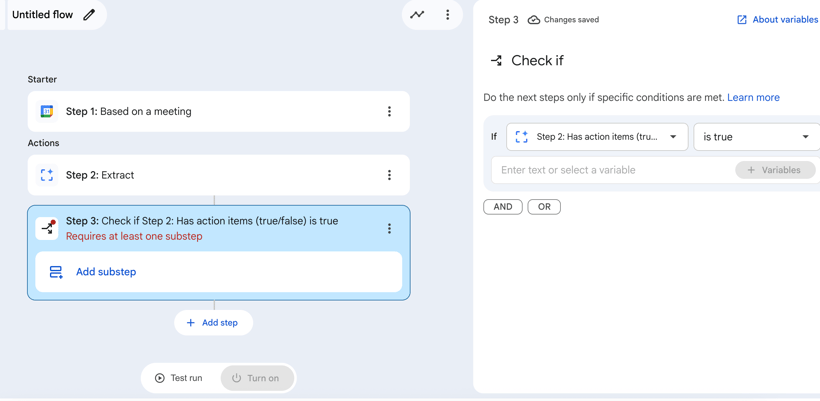Start a Test run
The image size is (820, 401).
[179, 378]
